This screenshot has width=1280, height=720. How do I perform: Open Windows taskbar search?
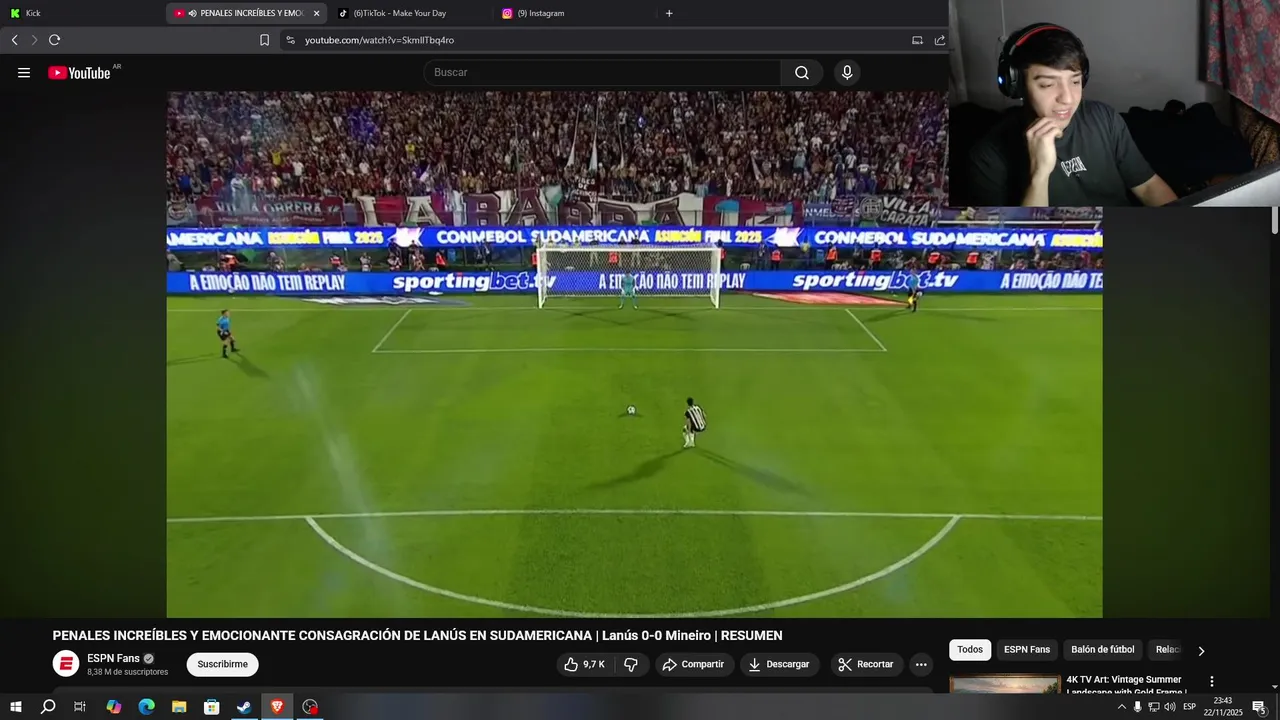coord(47,707)
